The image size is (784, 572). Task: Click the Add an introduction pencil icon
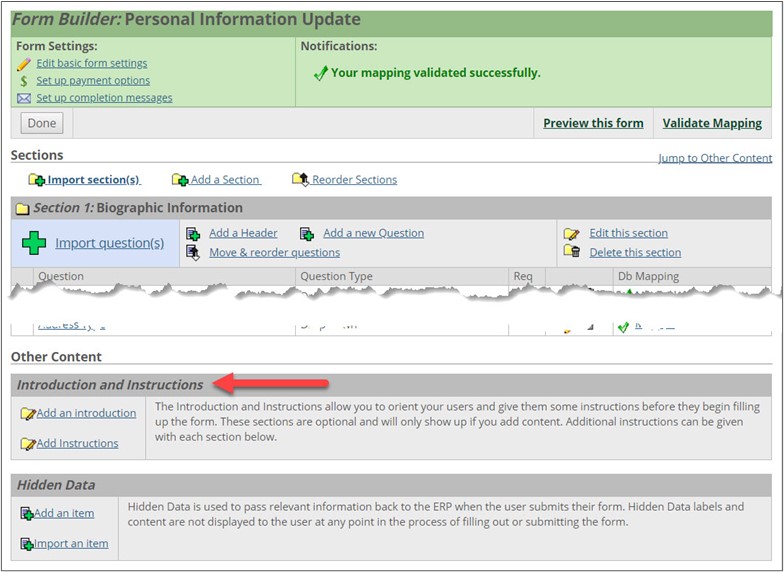28,414
